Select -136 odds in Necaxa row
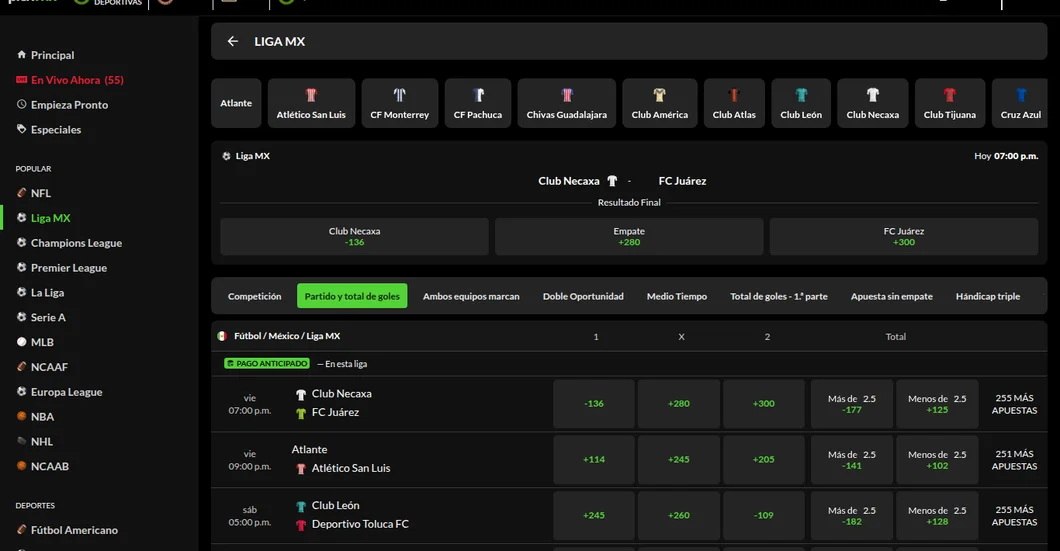Screen dimensions: 1060x551 594,404
